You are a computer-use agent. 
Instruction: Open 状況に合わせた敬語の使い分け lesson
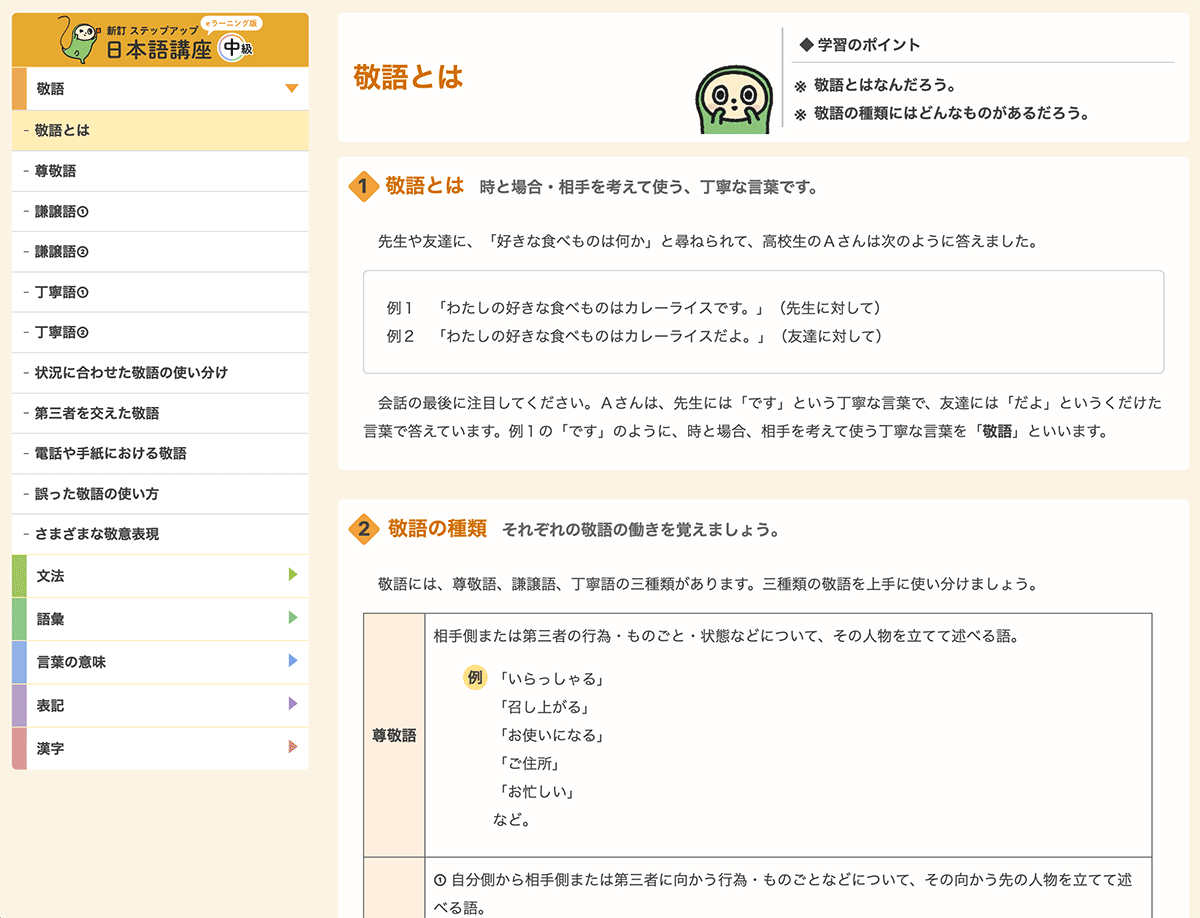131,372
